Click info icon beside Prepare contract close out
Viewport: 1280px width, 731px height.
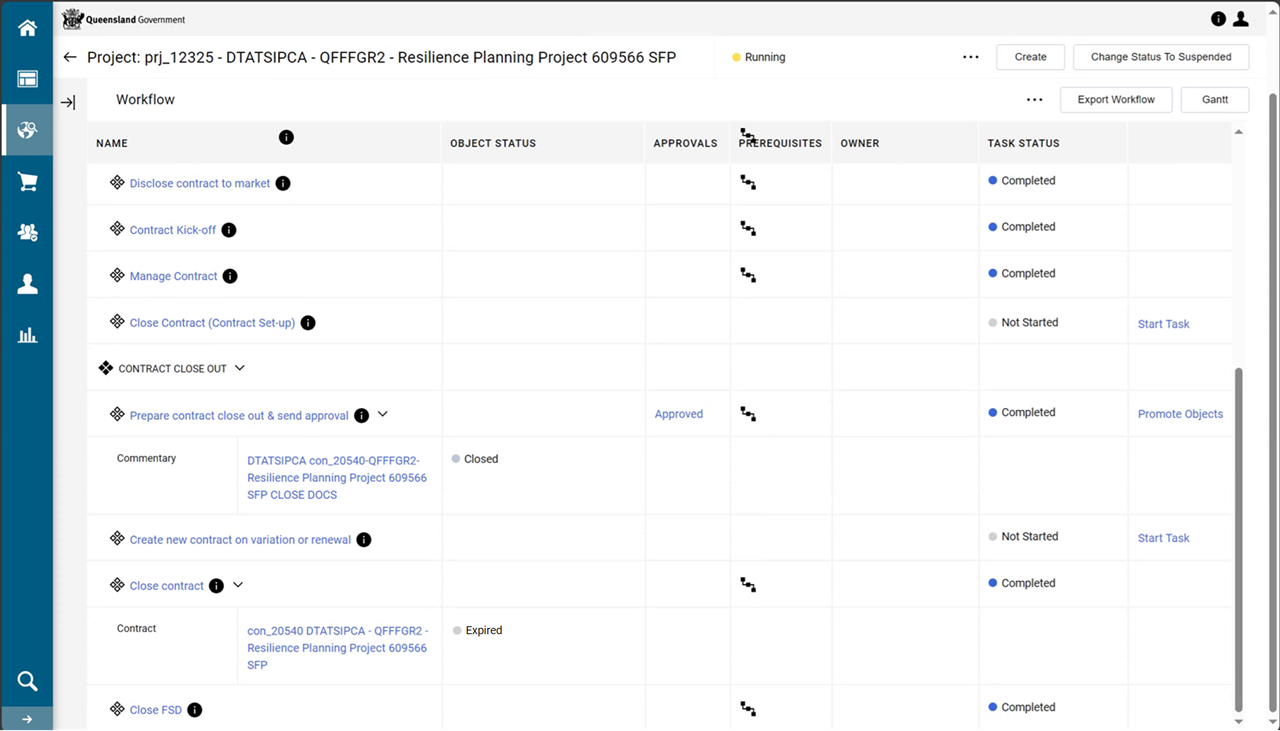pyautogui.click(x=362, y=415)
